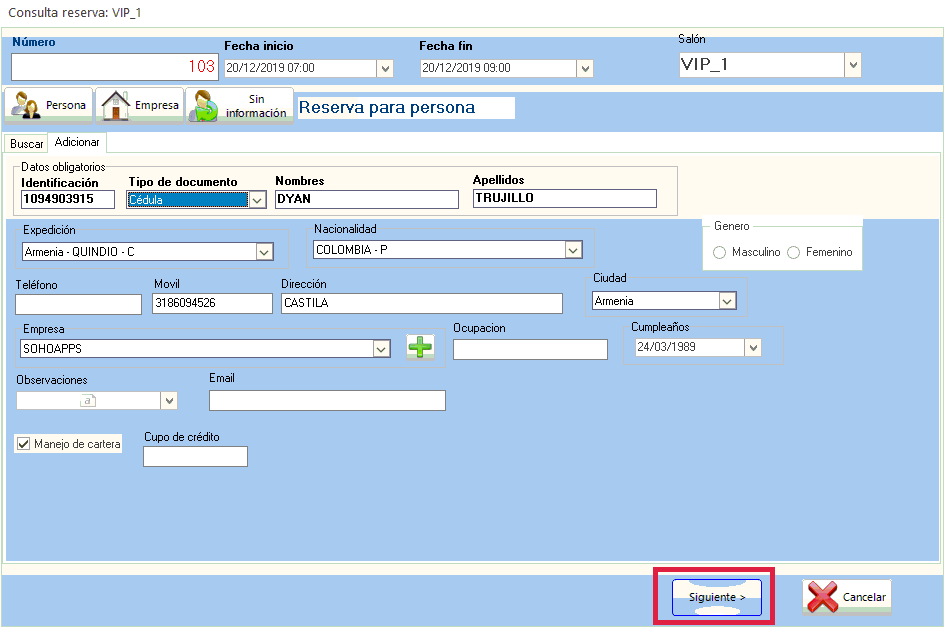Expand the Ciudad Armenia dropdown
This screenshot has width=948, height=633.
click(727, 301)
